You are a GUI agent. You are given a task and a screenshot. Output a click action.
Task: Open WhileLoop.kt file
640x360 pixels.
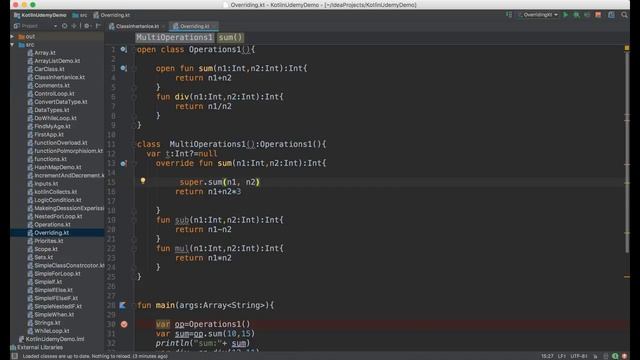click(48, 331)
